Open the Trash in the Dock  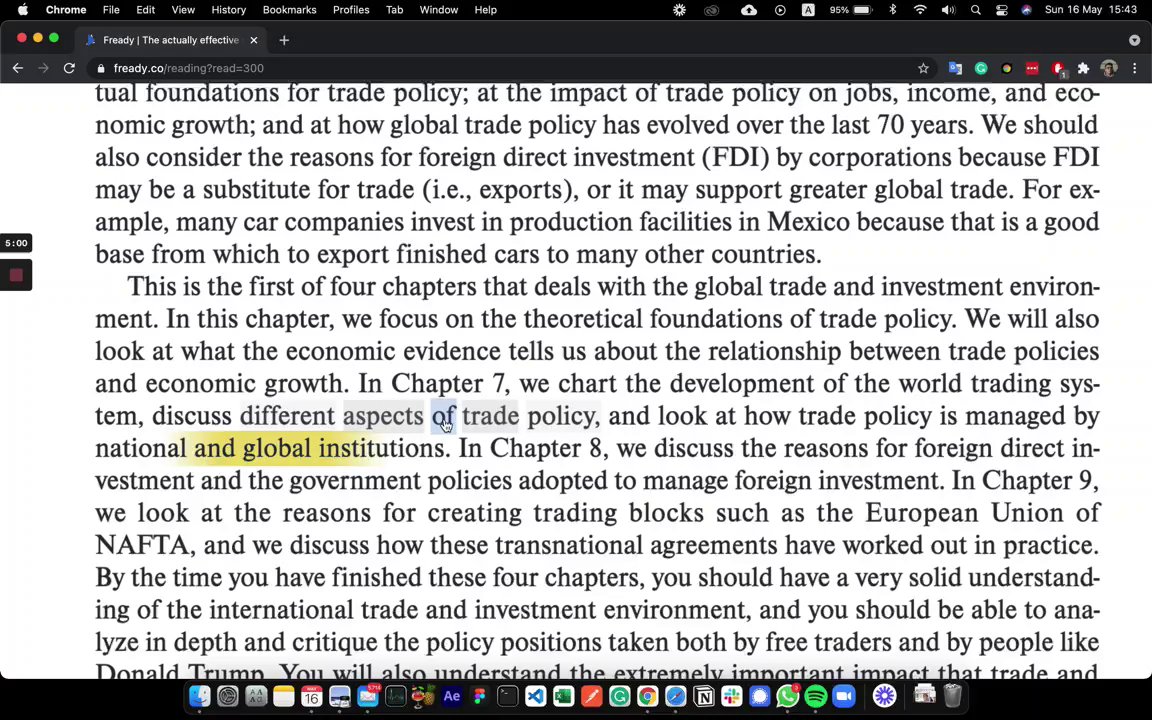(952, 696)
